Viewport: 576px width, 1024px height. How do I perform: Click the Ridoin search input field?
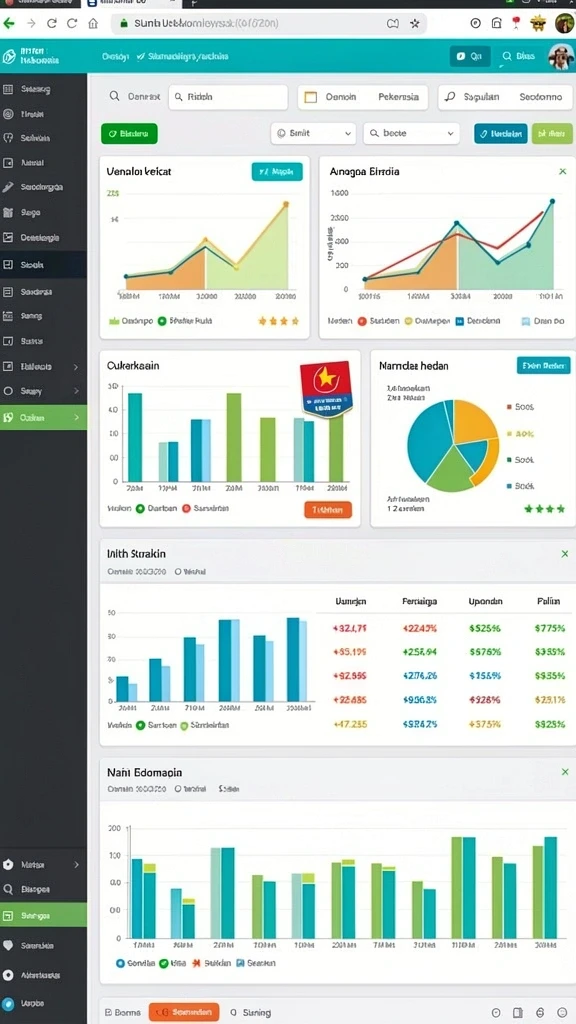tap(228, 97)
